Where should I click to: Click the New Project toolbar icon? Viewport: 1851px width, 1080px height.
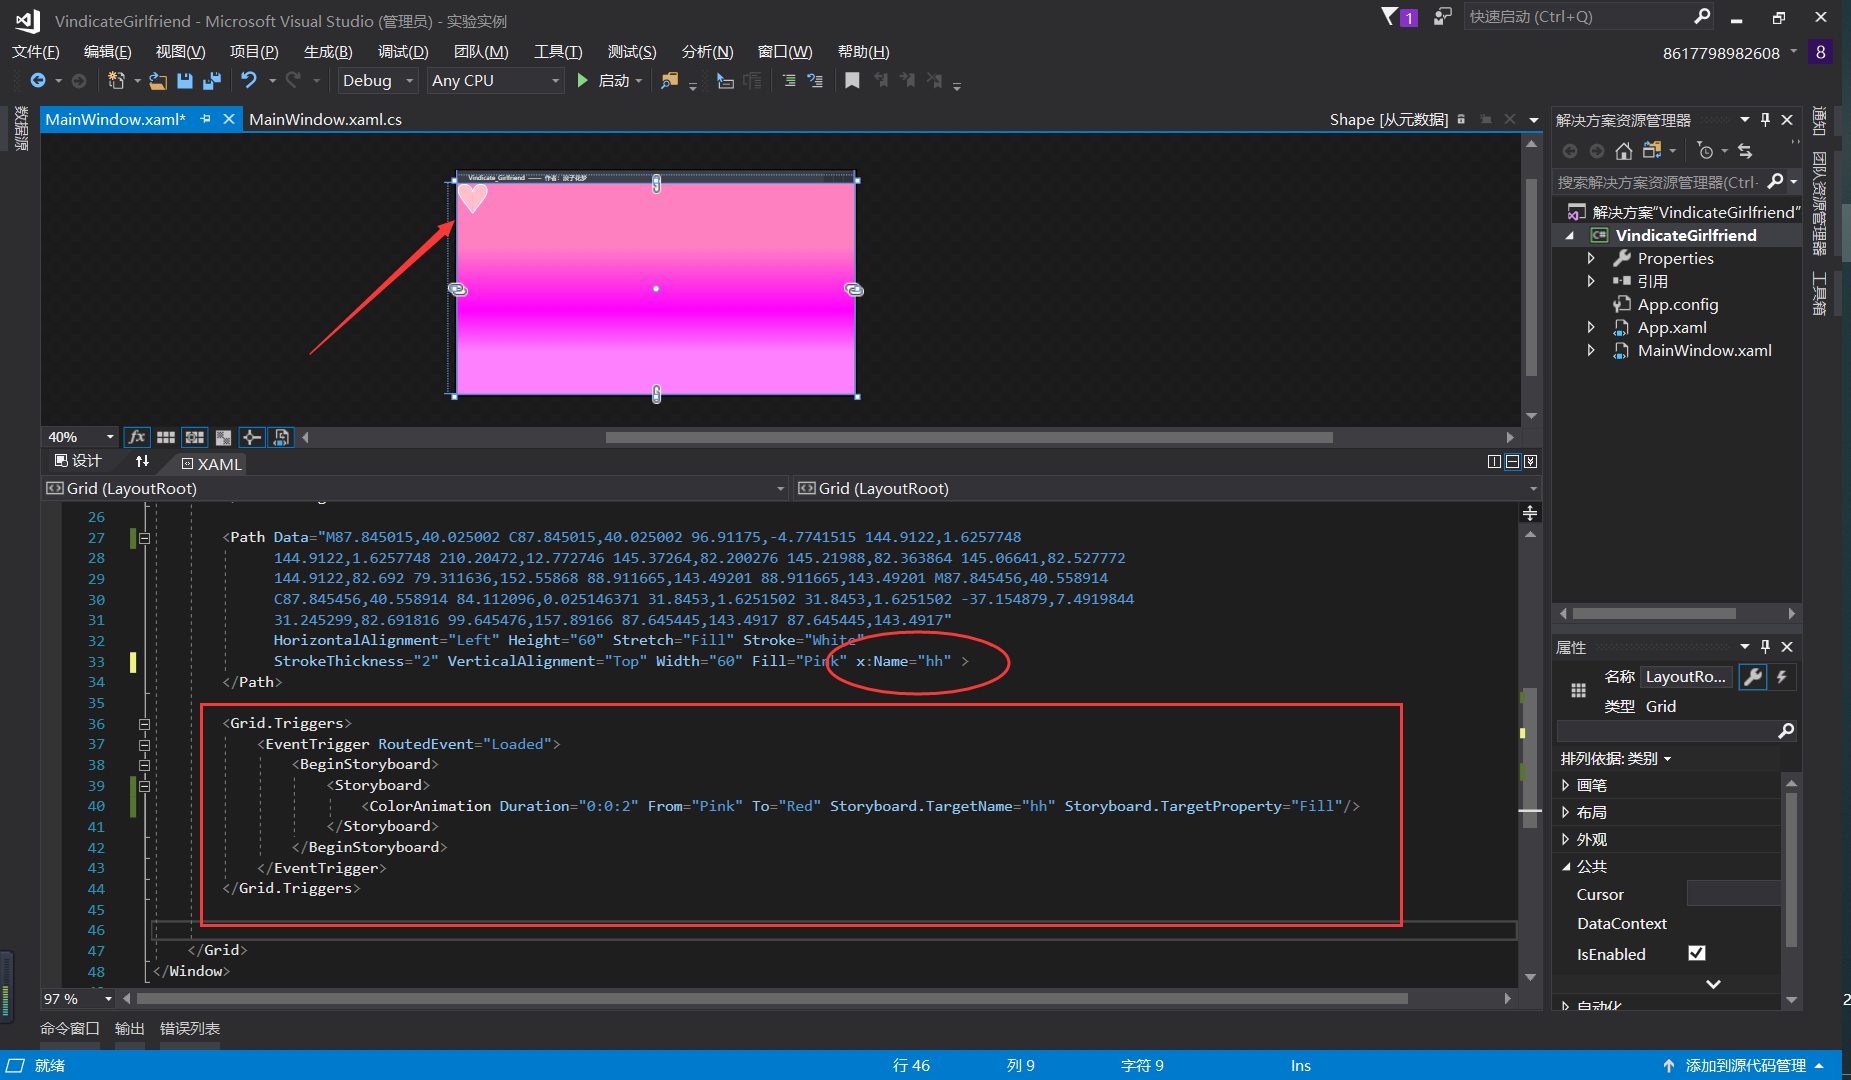(x=117, y=80)
